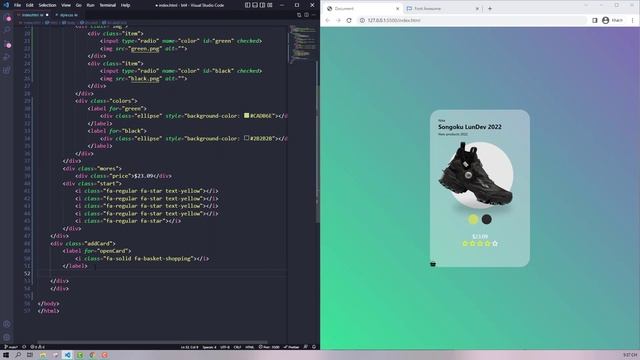Open Extensions view in activity bar
This screenshot has height=360, width=640.
7,70
